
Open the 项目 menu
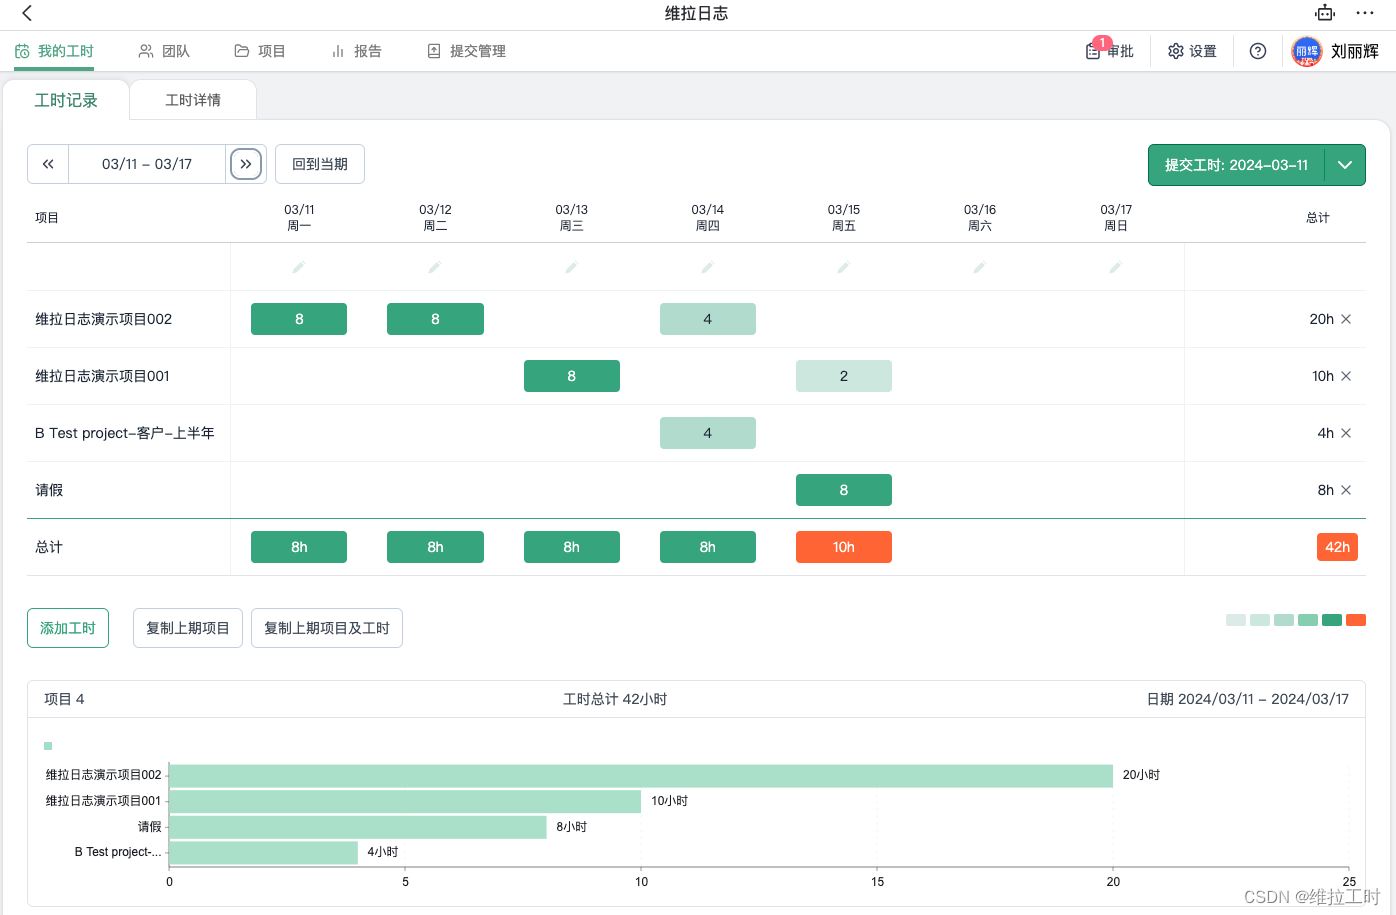pos(260,51)
